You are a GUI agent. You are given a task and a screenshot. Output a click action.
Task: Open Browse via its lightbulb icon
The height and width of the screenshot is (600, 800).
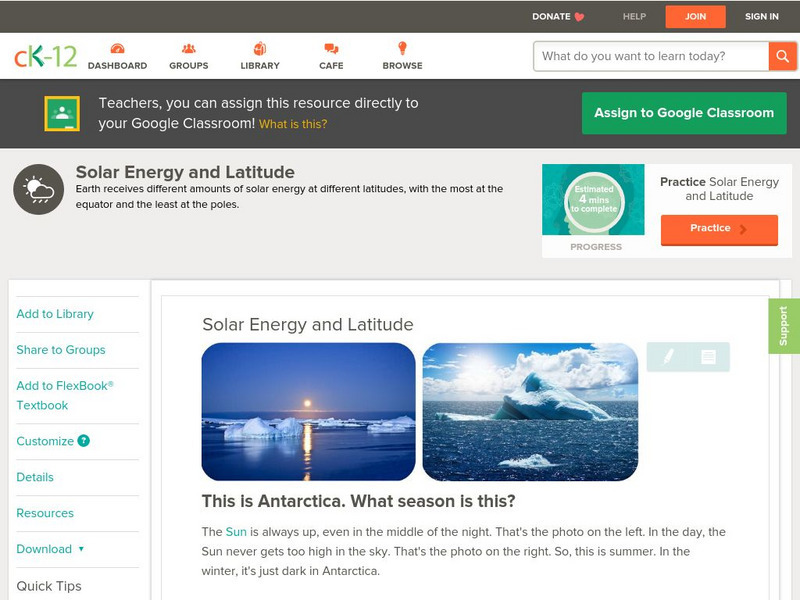[x=401, y=47]
